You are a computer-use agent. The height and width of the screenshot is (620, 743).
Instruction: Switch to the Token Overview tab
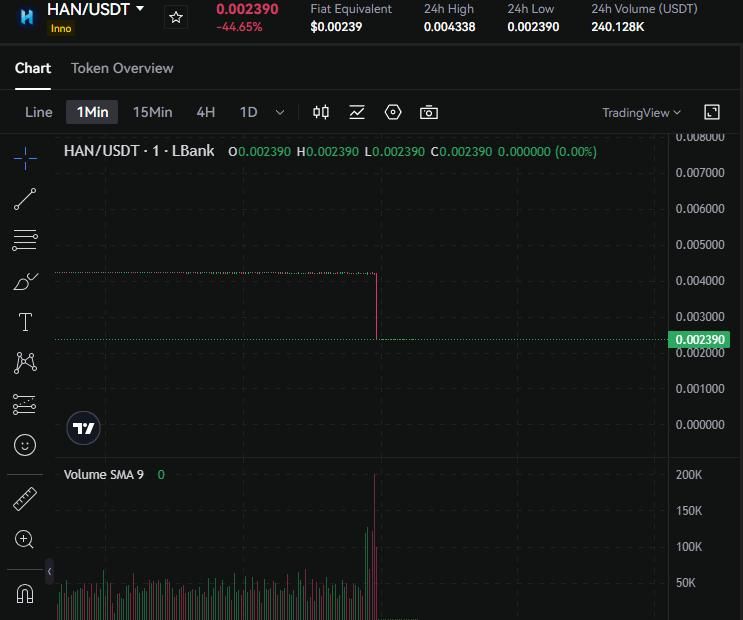(122, 68)
